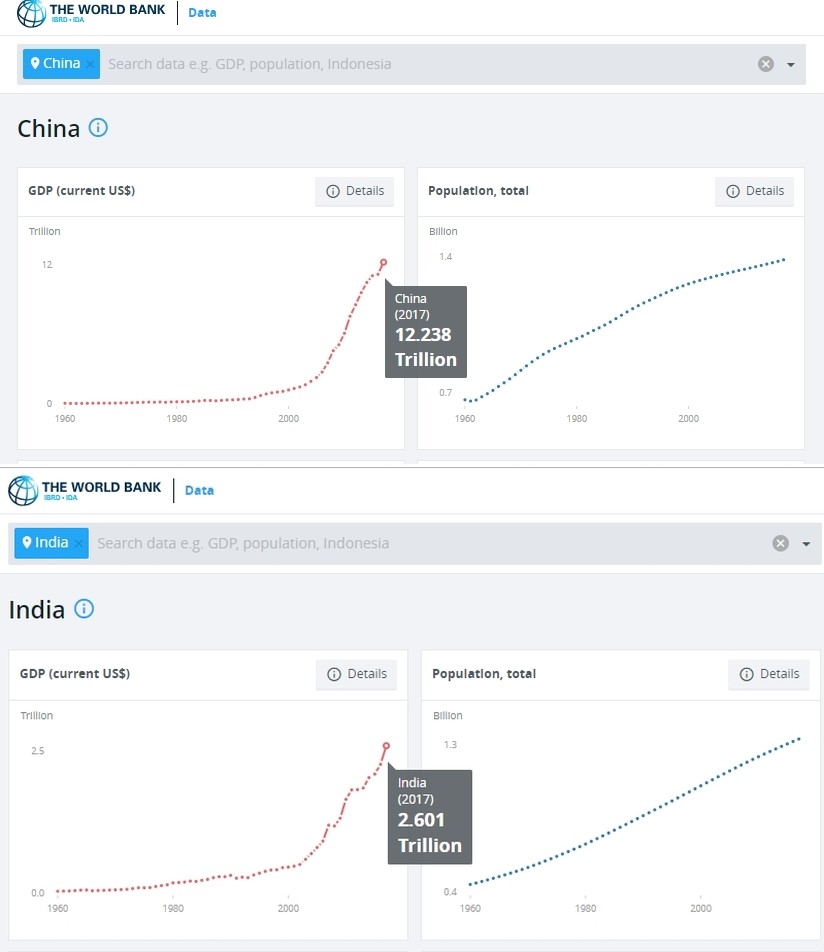Clear the India search bar with the circled X
The height and width of the screenshot is (952, 824).
pyautogui.click(x=780, y=543)
